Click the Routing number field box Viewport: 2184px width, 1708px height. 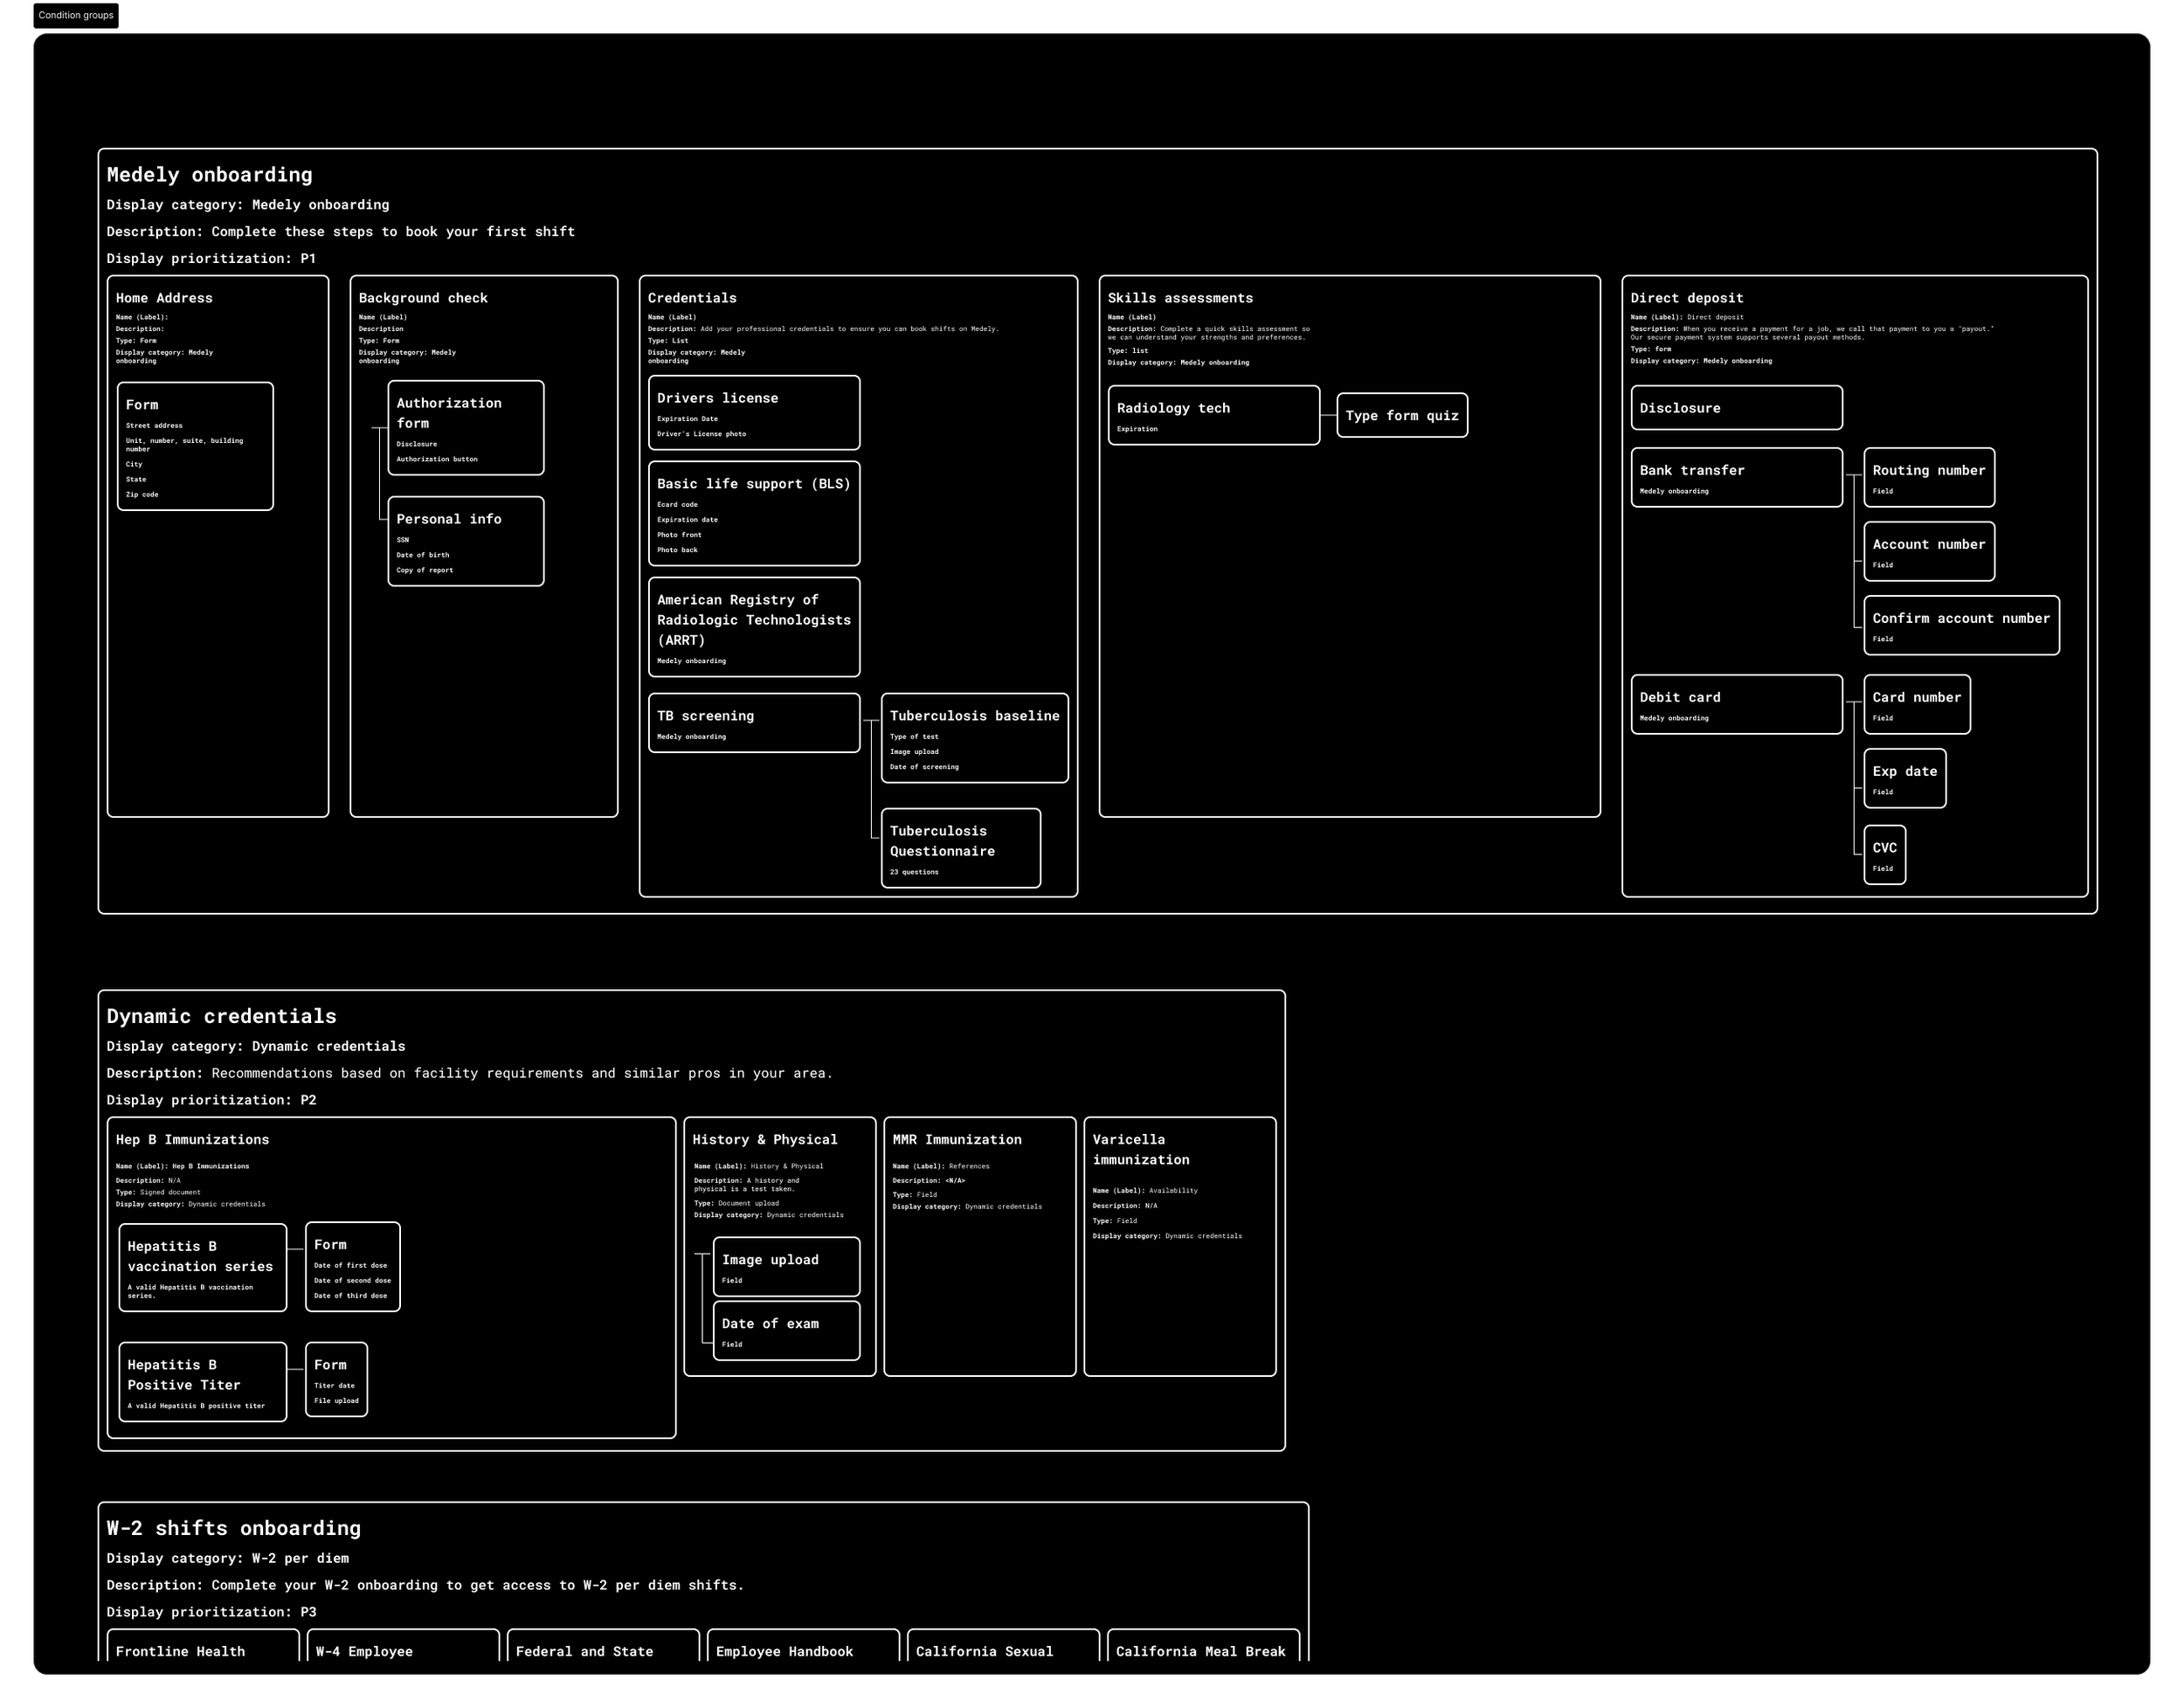1928,477
